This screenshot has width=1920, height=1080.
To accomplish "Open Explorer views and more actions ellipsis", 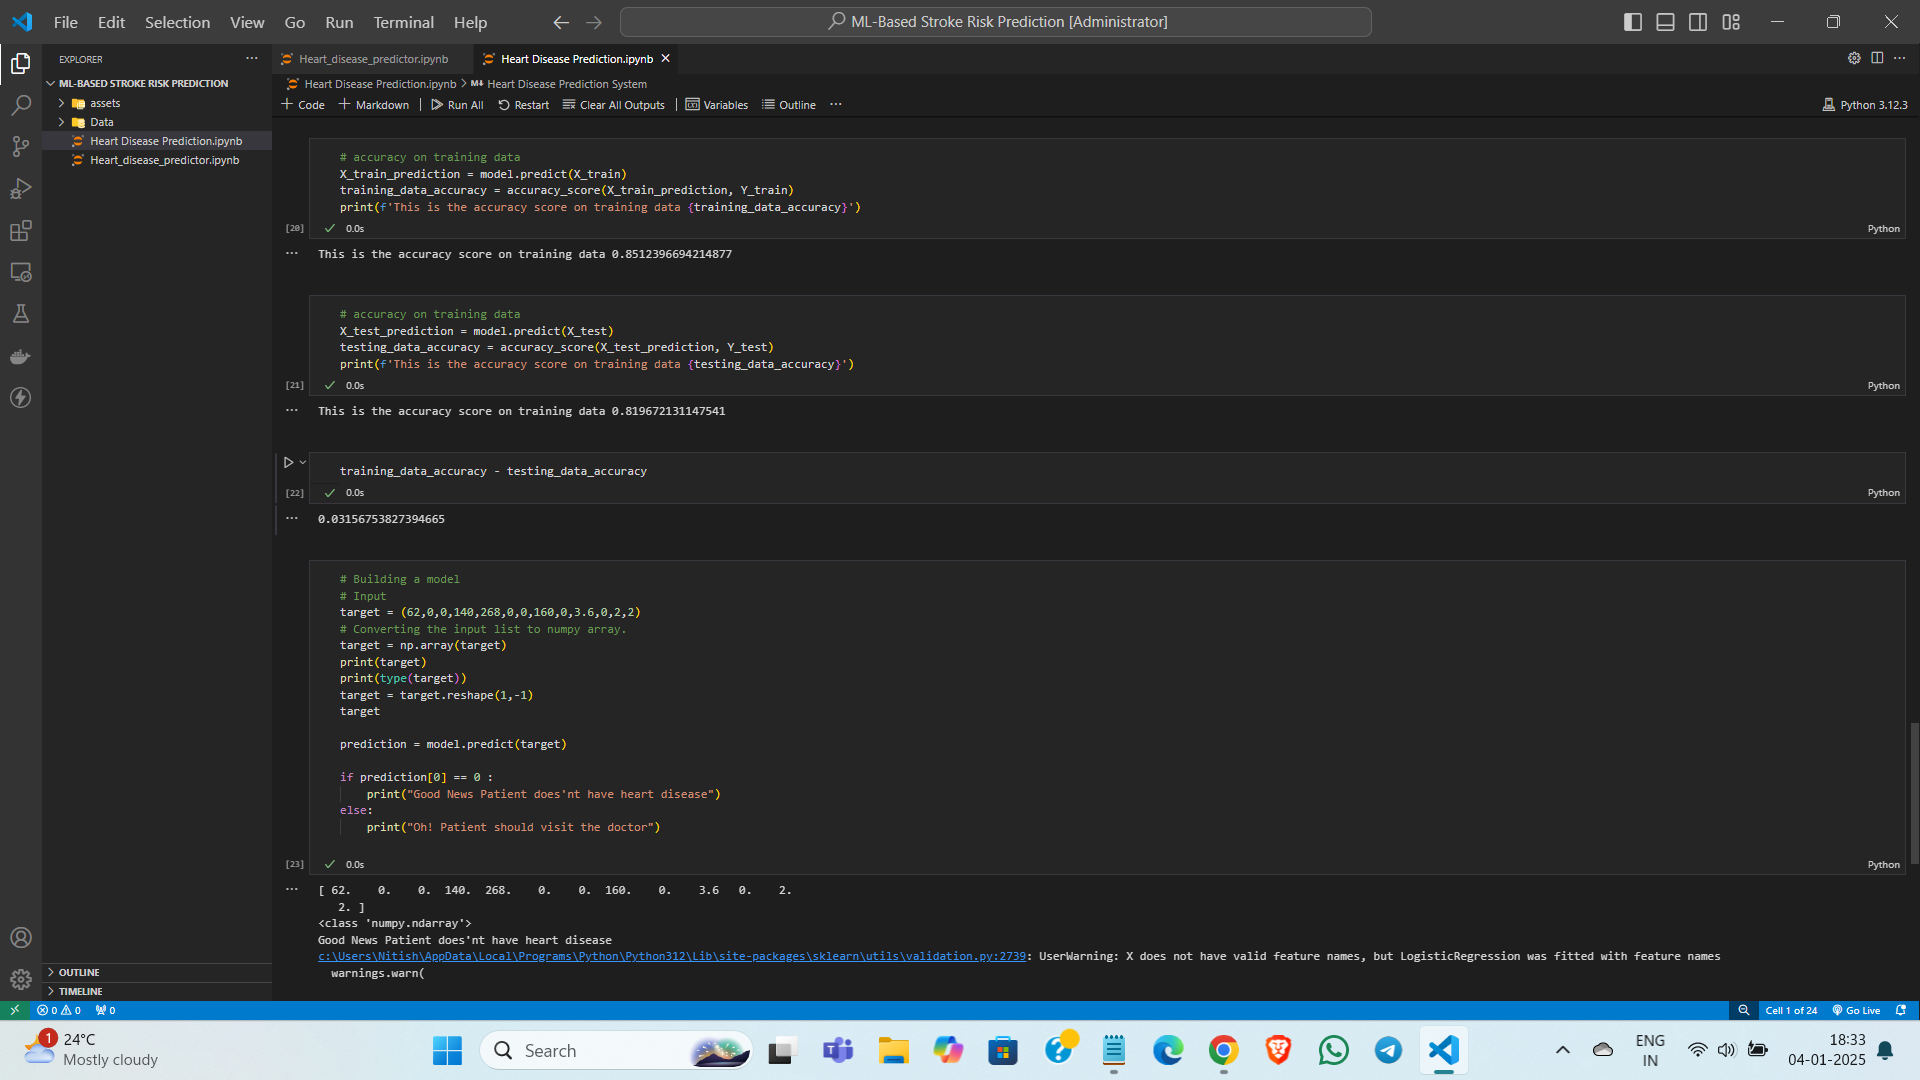I will (252, 59).
